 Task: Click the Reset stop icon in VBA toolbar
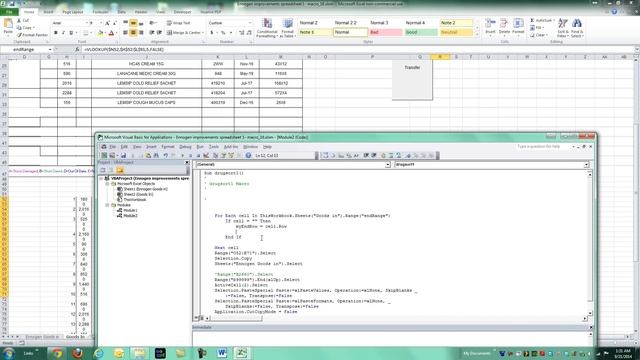point(198,156)
